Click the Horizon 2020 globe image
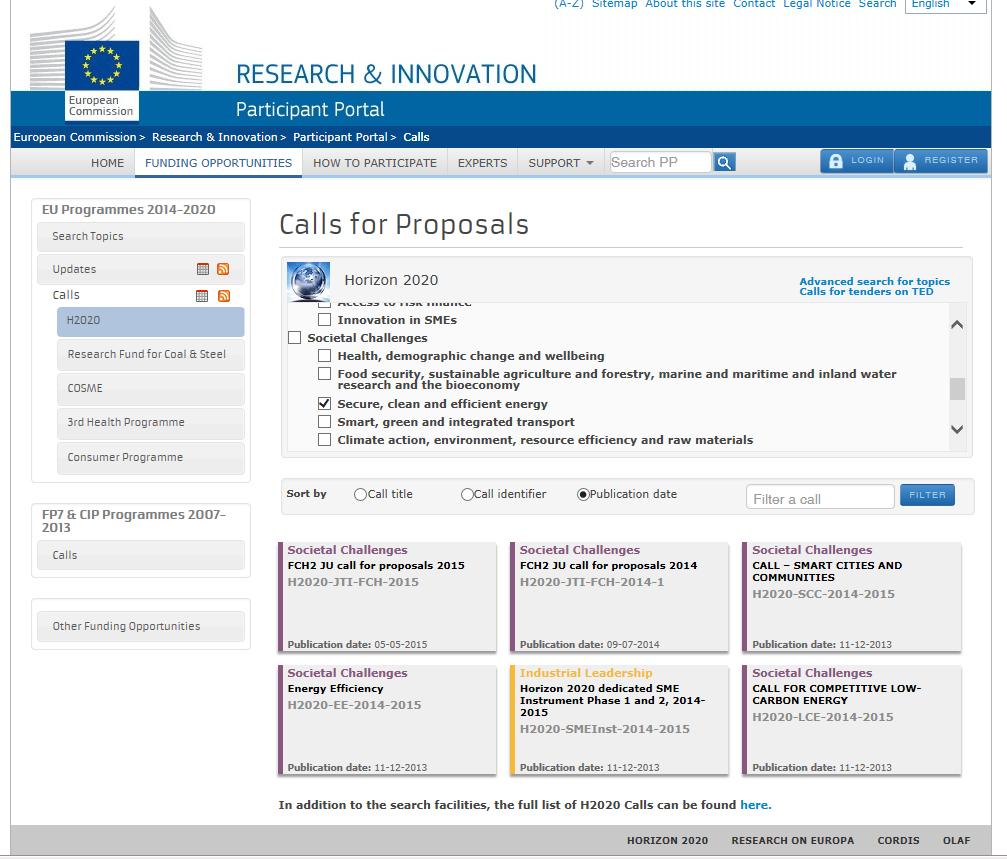Image resolution: width=1007 pixels, height=859 pixels. pos(308,281)
